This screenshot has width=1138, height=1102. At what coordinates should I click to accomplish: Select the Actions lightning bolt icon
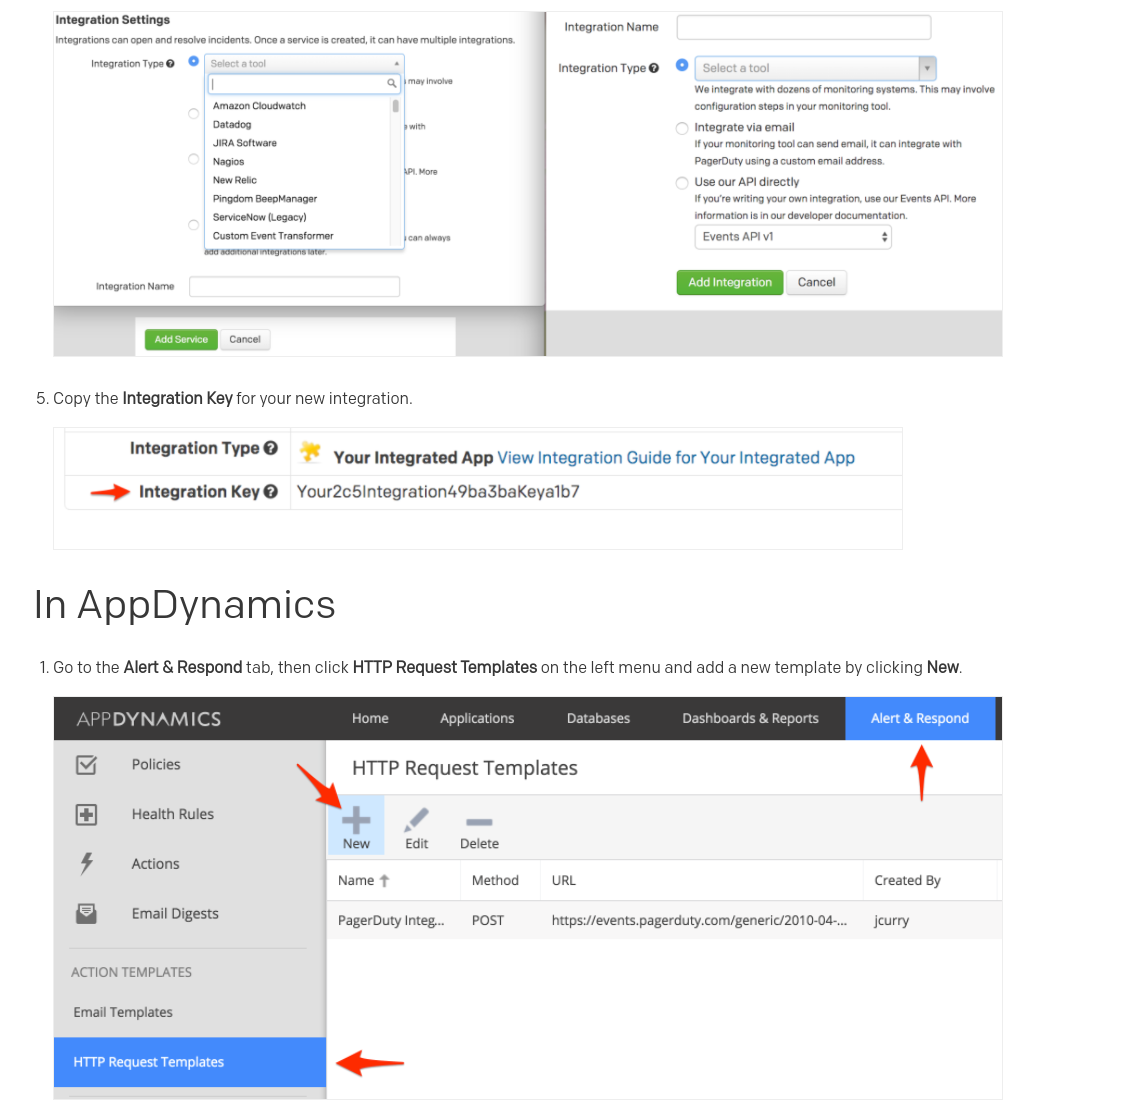click(x=86, y=863)
